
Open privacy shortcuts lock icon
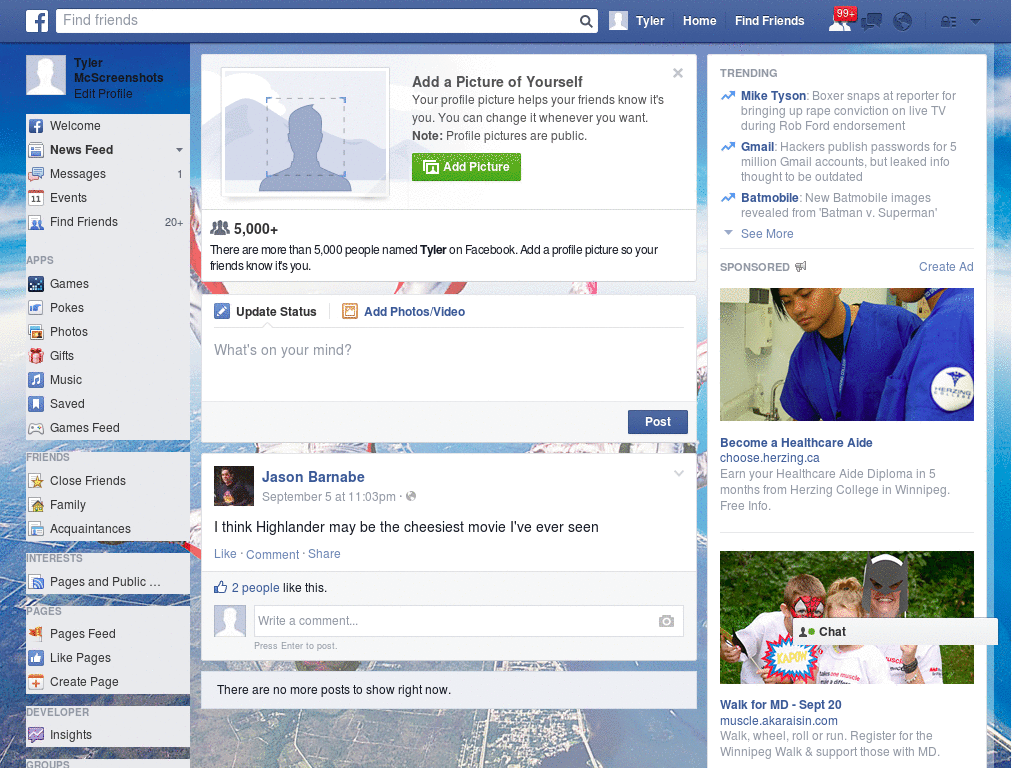948,22
